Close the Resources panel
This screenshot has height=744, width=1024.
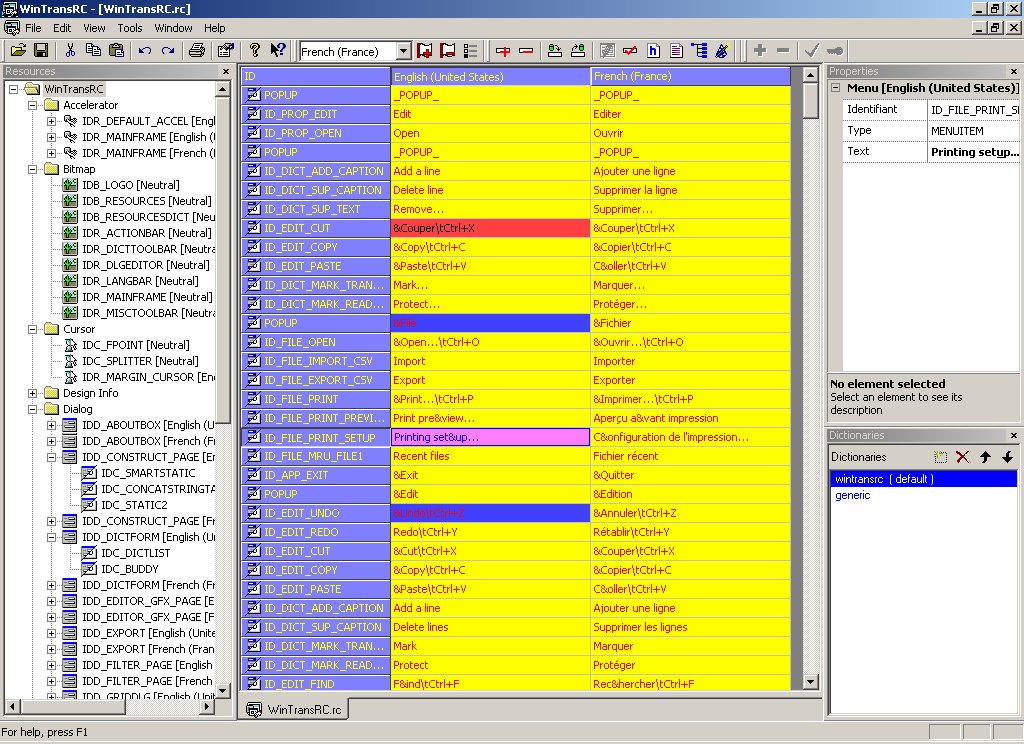coord(226,72)
